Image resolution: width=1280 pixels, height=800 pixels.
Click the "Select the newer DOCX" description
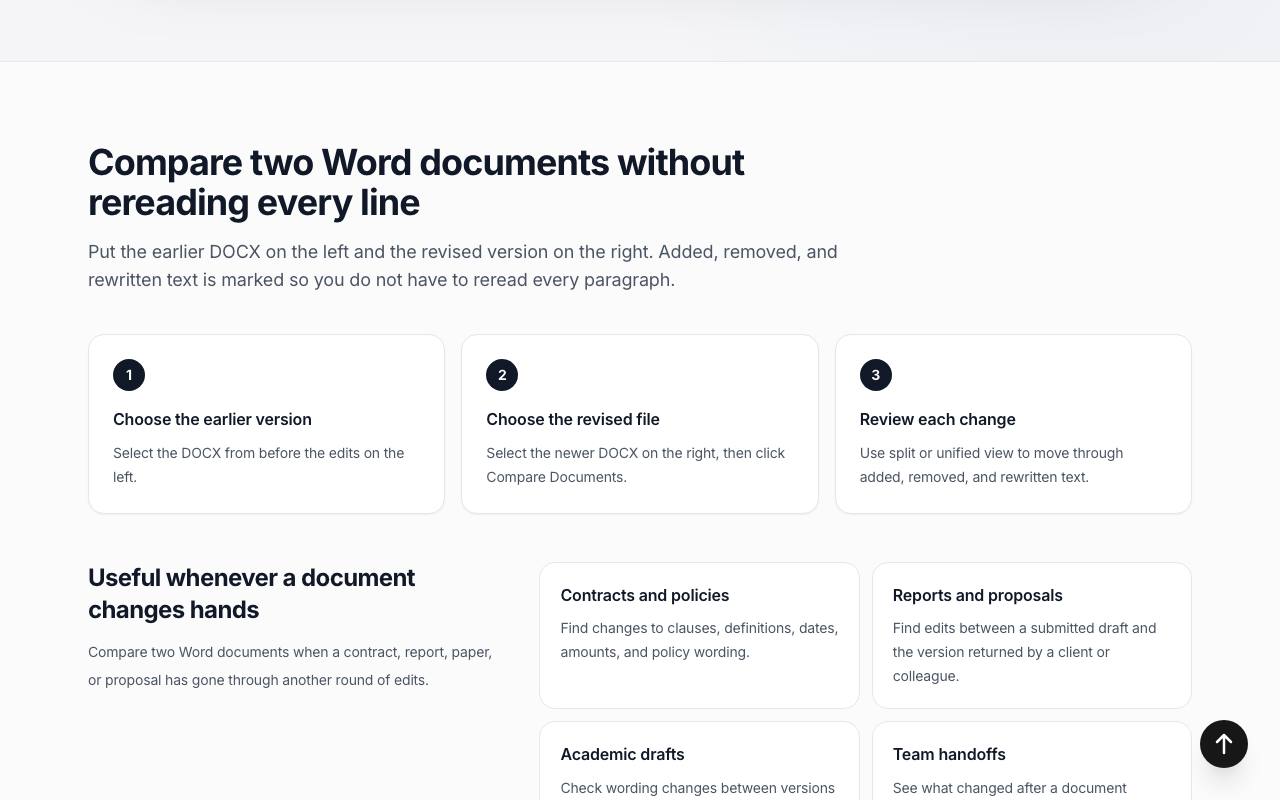(x=636, y=465)
